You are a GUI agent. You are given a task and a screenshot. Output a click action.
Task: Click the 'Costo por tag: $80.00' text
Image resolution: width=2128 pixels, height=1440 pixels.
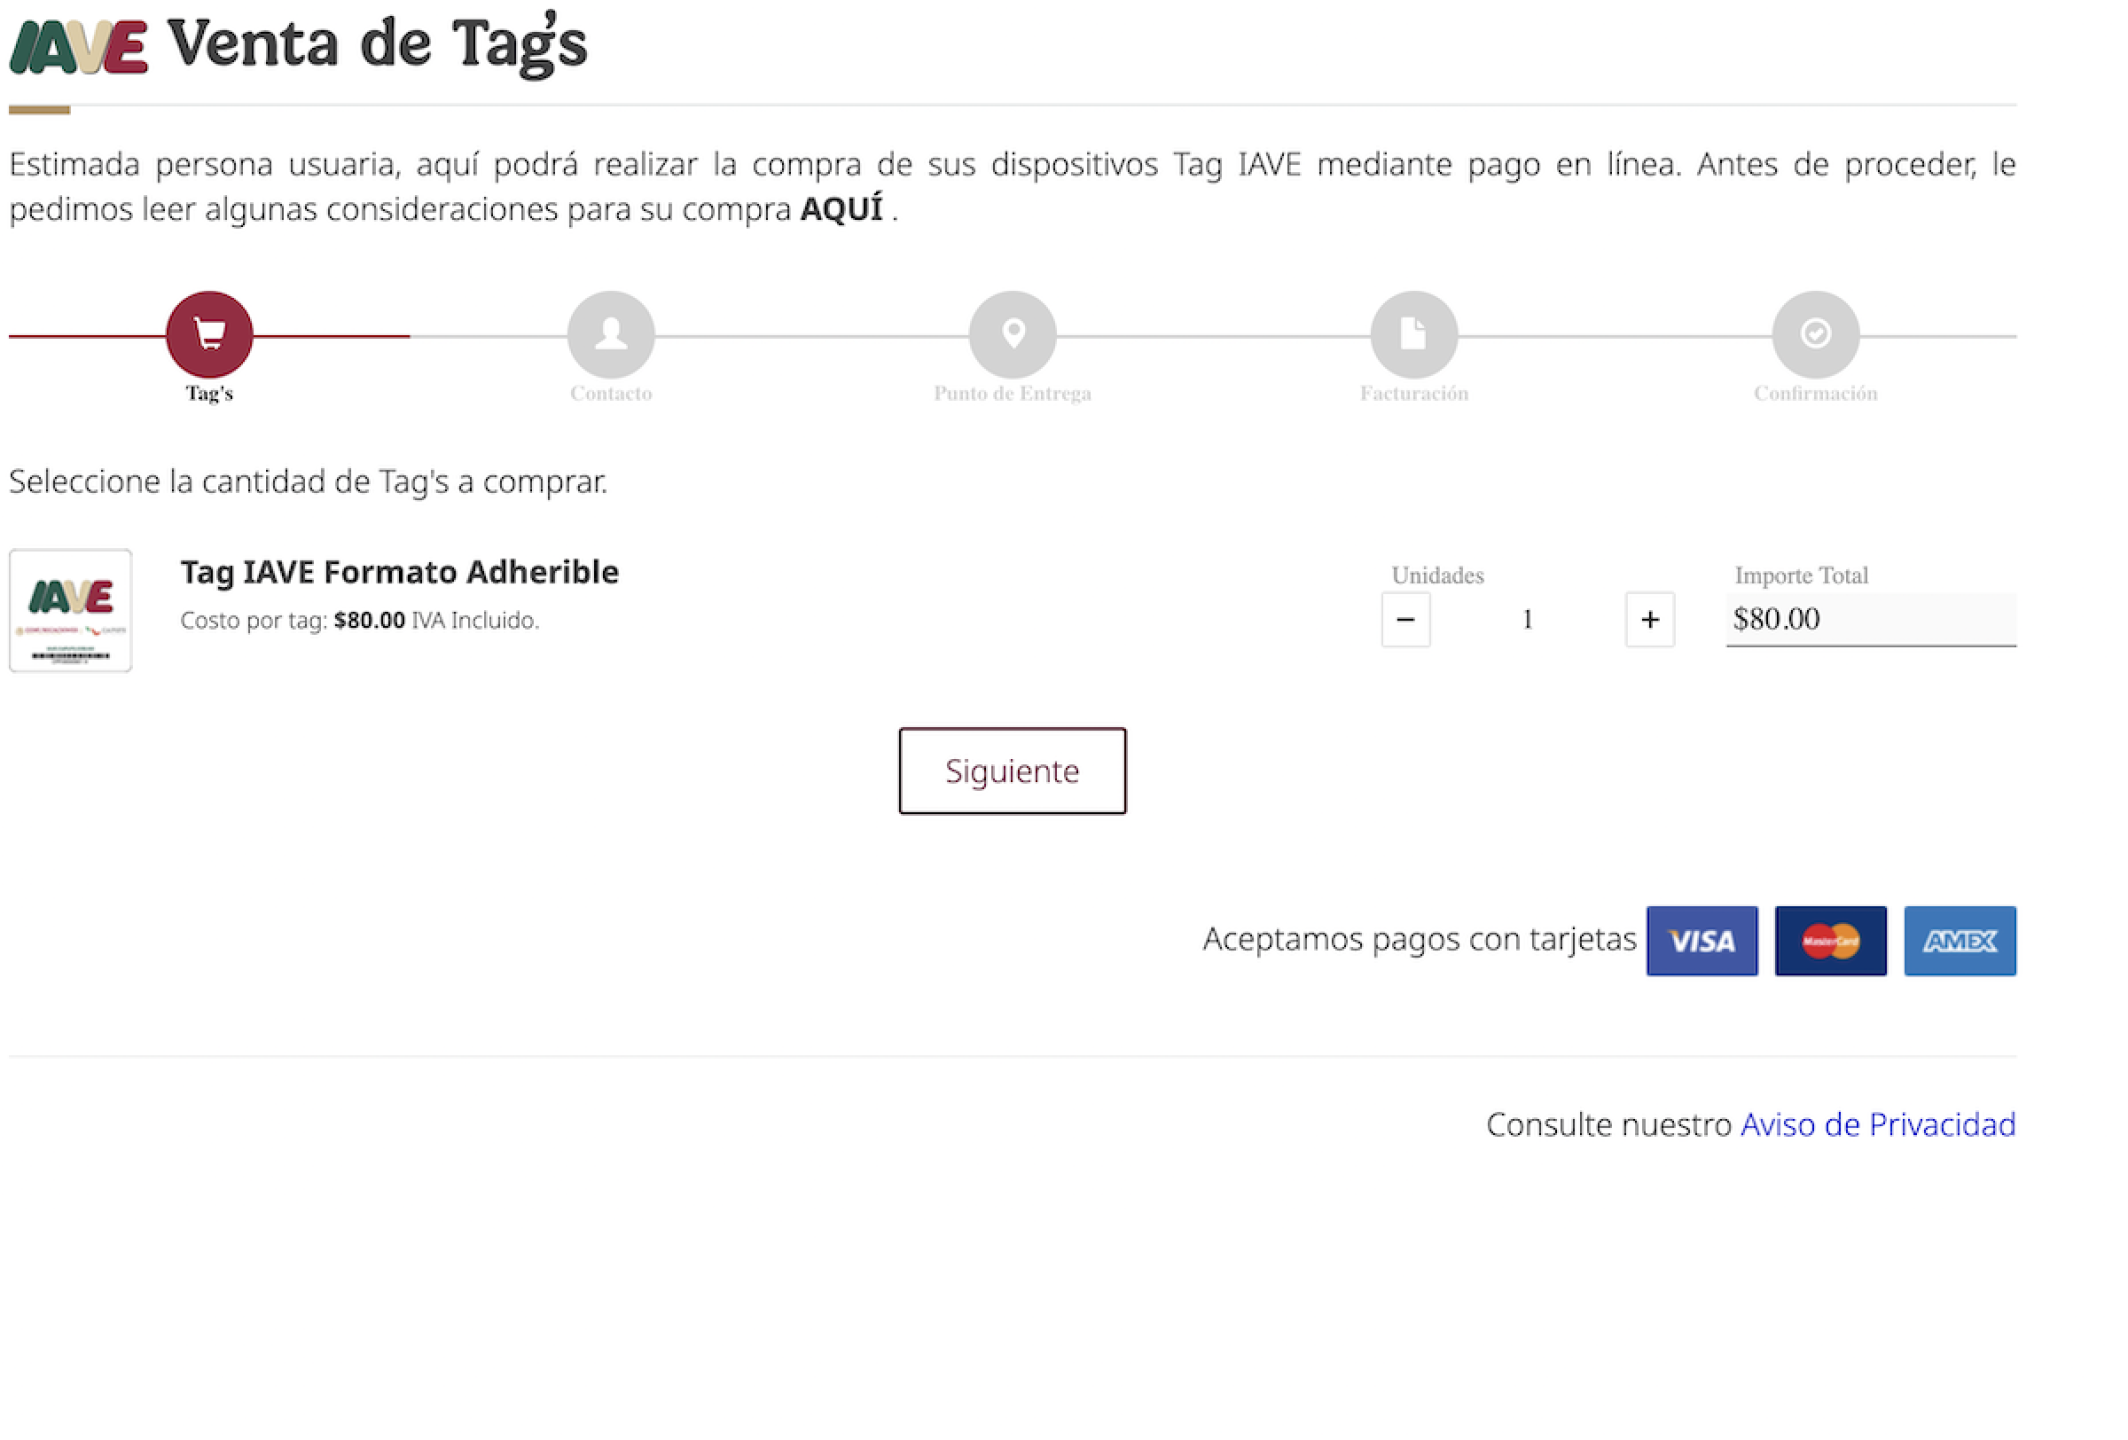click(x=293, y=620)
